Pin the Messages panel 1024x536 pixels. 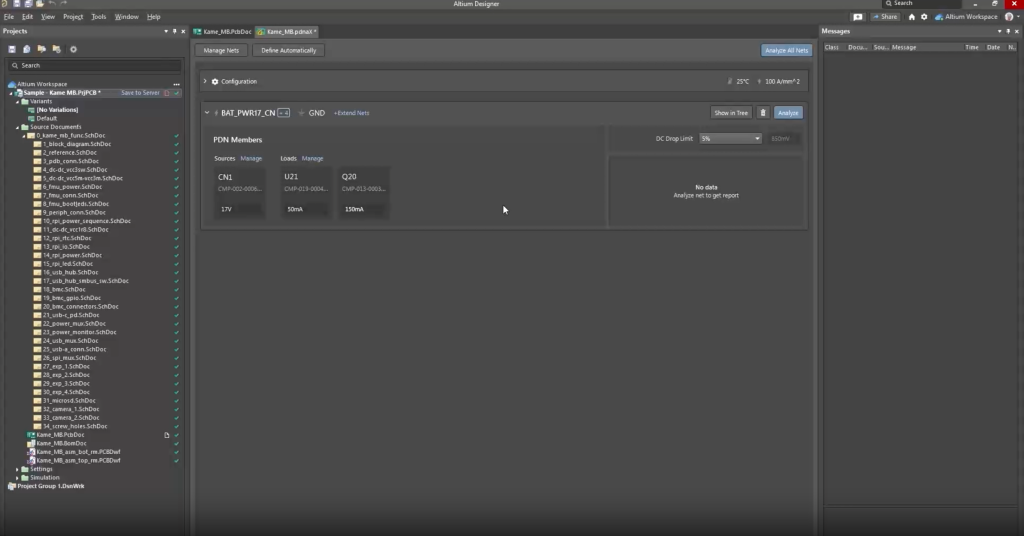[1007, 31]
